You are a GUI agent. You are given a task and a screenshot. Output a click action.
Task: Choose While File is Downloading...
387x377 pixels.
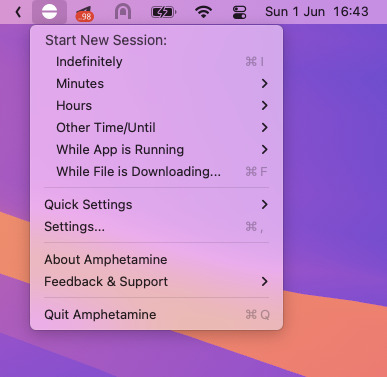[x=156, y=172]
